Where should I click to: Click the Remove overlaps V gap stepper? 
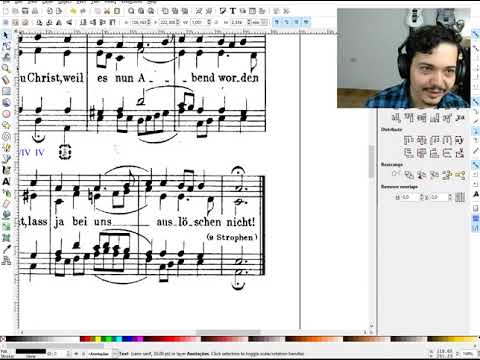450,197
